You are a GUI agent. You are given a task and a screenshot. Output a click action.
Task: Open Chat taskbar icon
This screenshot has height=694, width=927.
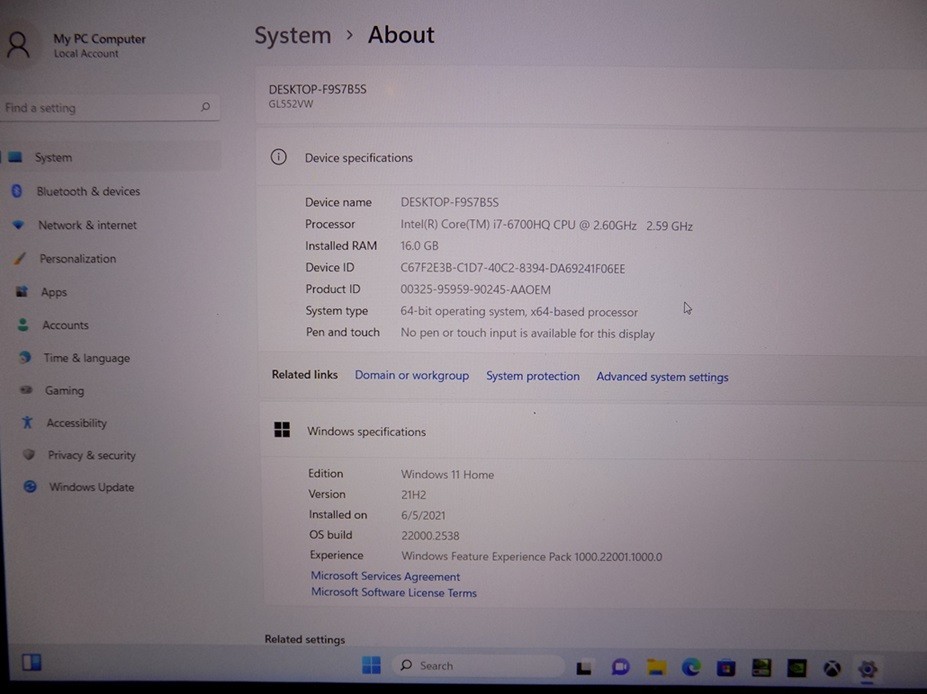pos(620,667)
